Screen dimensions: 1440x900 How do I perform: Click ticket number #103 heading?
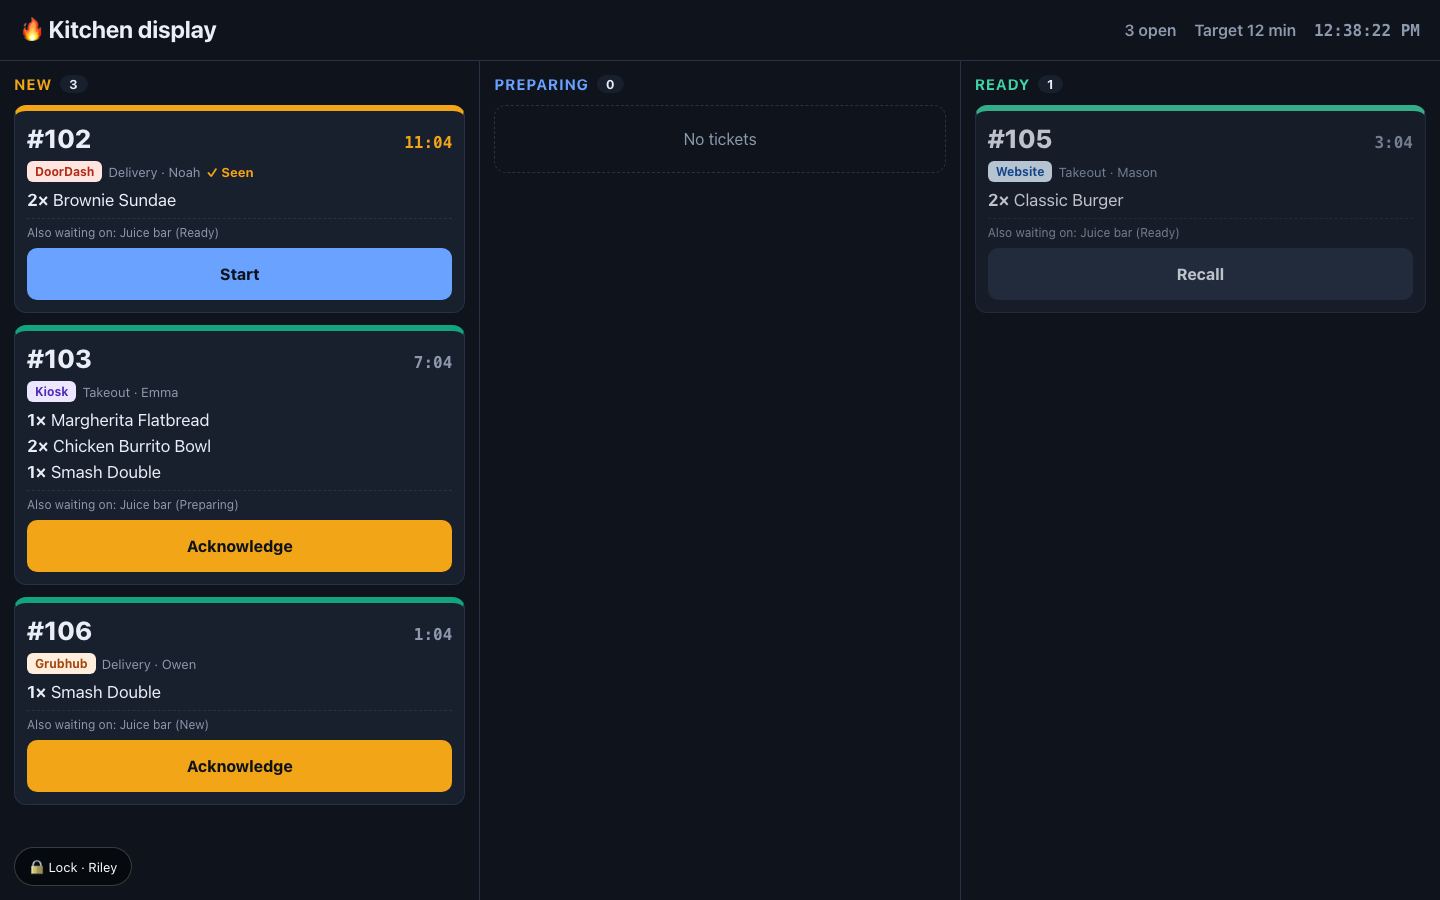coord(59,359)
